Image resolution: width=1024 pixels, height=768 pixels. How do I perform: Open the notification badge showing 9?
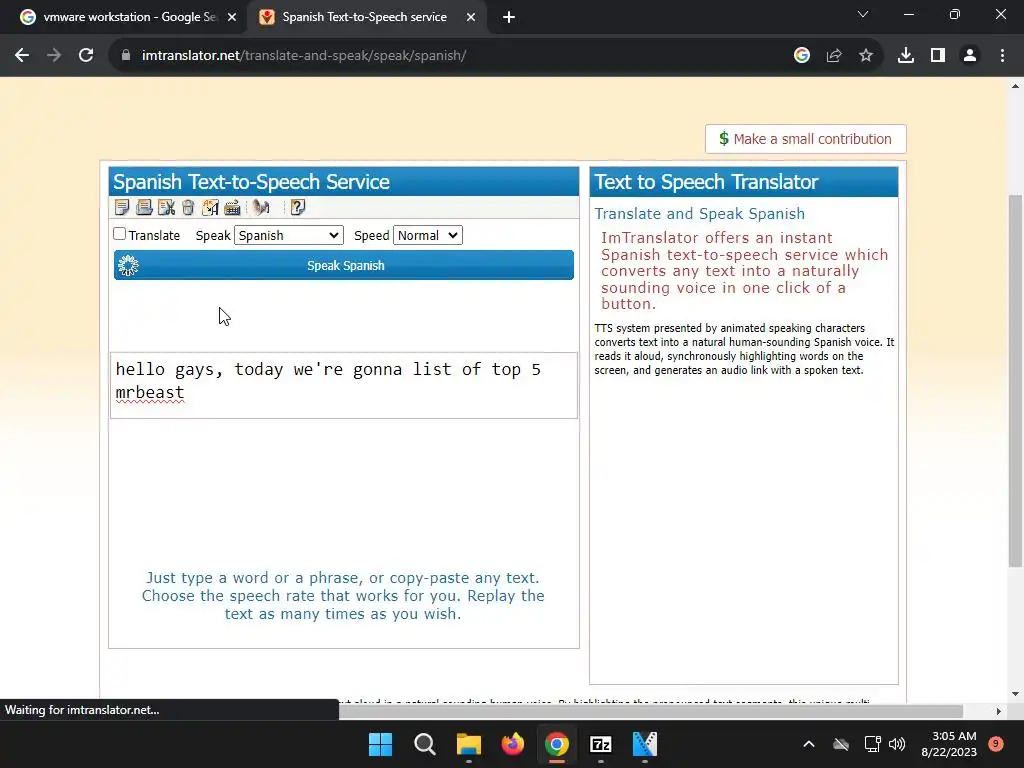(996, 743)
